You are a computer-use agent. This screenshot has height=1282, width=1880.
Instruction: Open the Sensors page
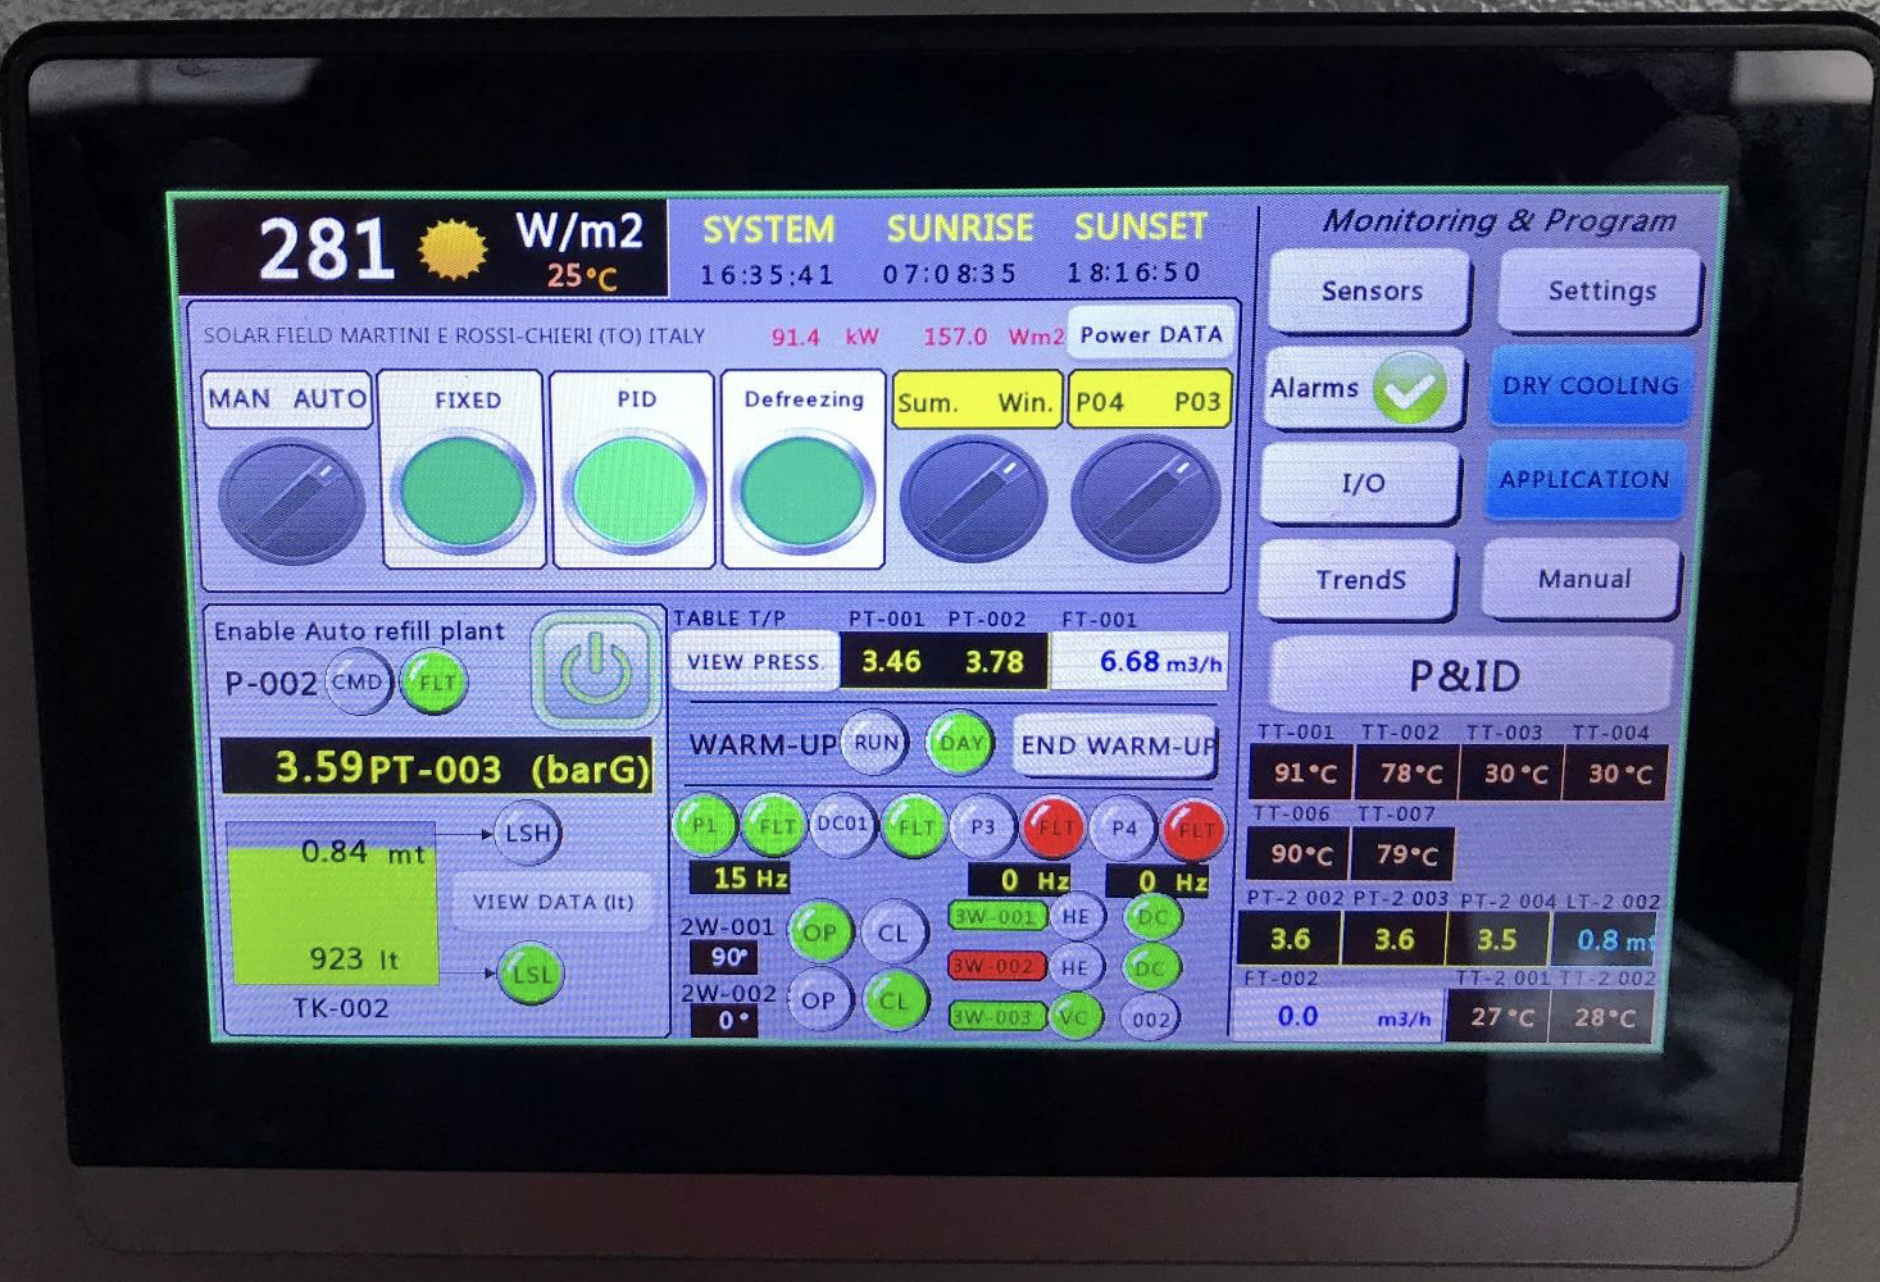[x=1371, y=291]
